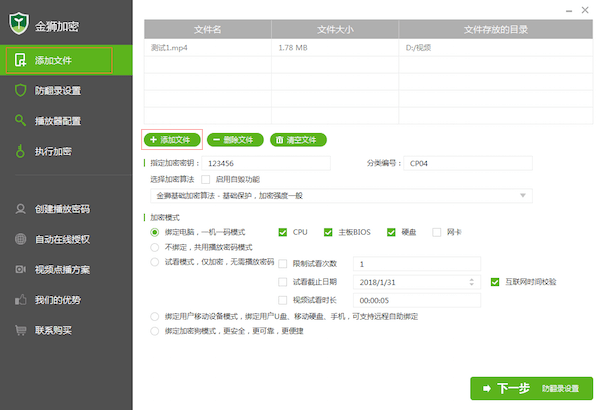Click the shopping cart icon beside 联系购买

[x=21, y=330]
